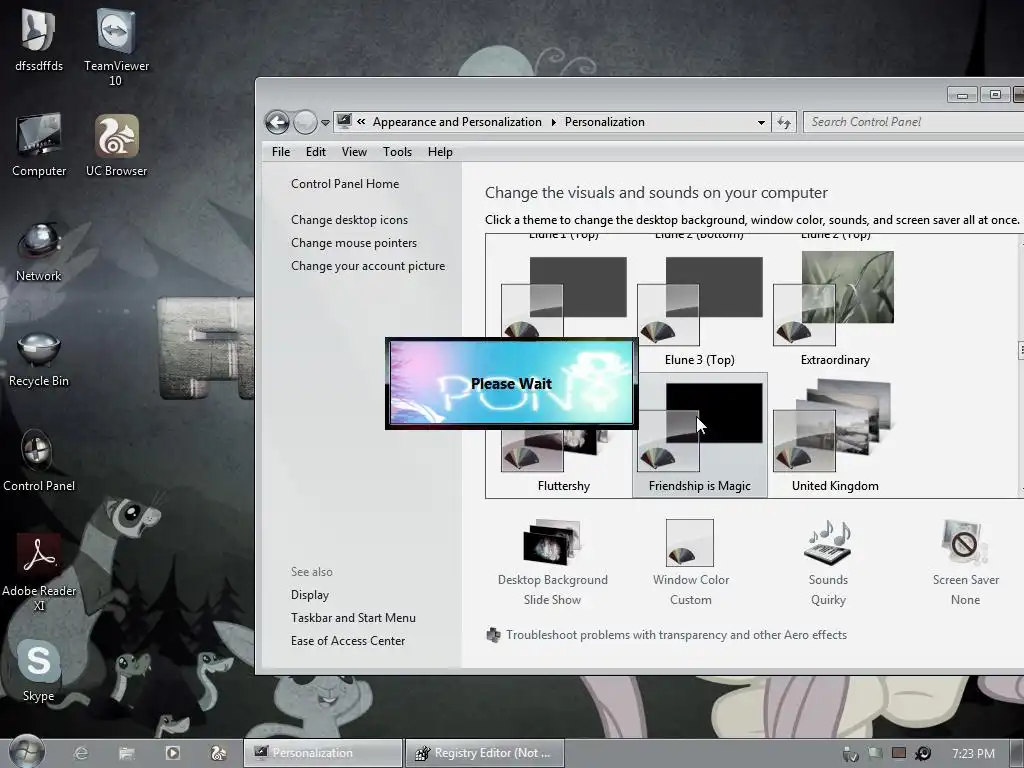Click the system tray flag icon
This screenshot has height=768, width=1024.
[x=874, y=754]
